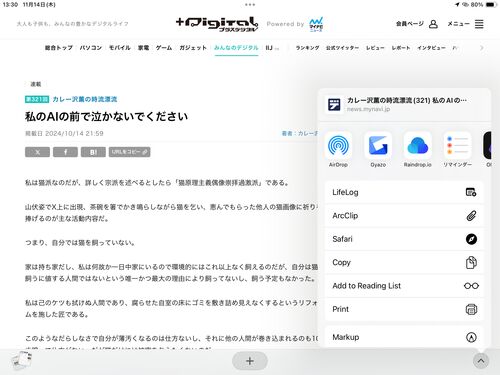
Task: Choose the ArcClip action
Action: pyautogui.click(x=404, y=216)
